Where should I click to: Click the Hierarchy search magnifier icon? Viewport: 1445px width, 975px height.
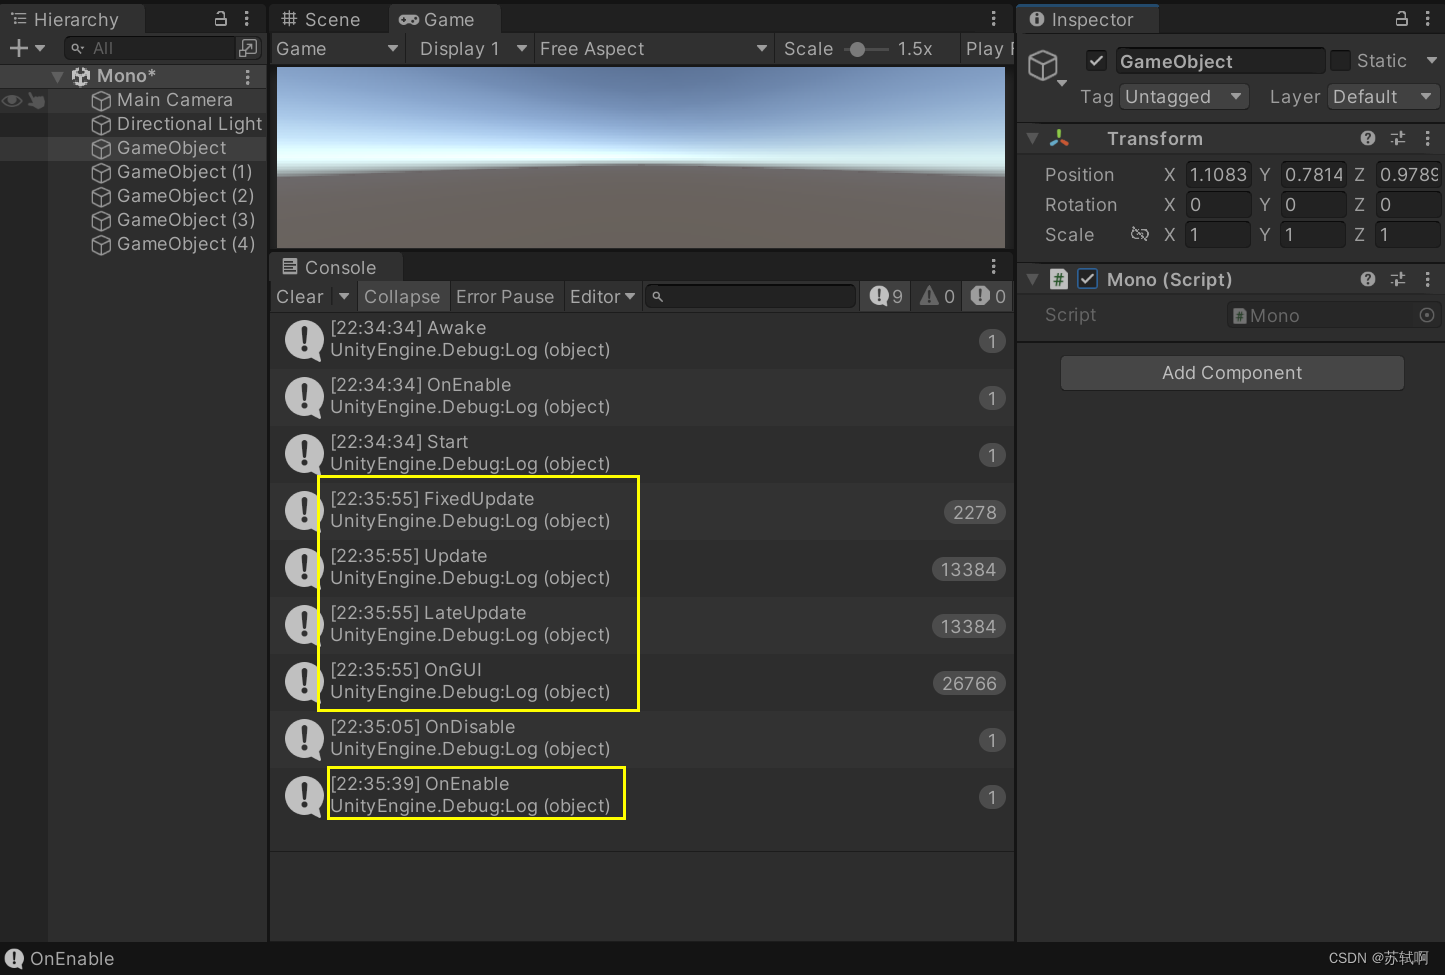tap(77, 47)
